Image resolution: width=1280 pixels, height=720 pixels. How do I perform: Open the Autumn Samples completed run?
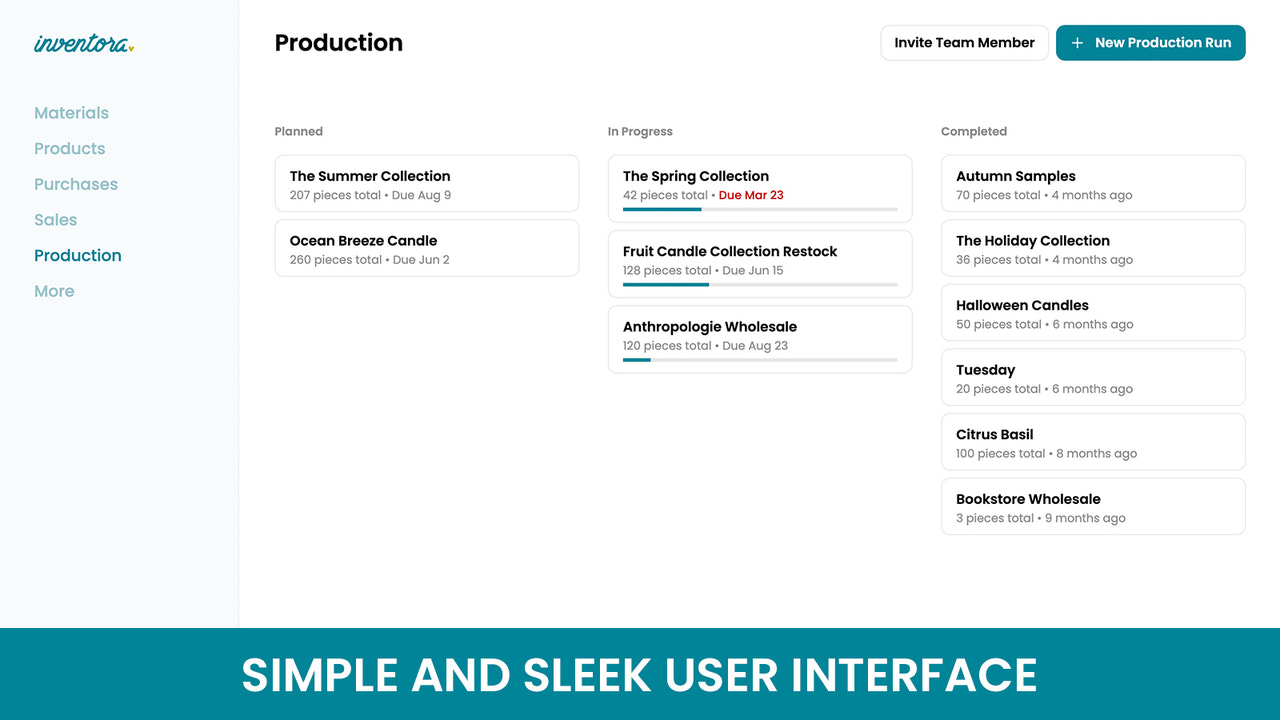pyautogui.click(x=1092, y=183)
